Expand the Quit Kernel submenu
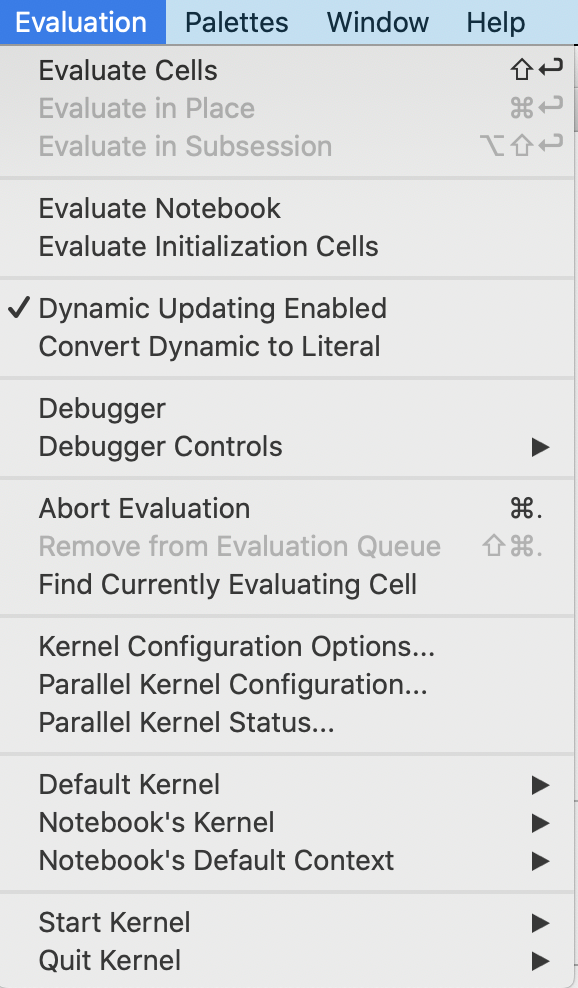The image size is (578, 988). 108,960
